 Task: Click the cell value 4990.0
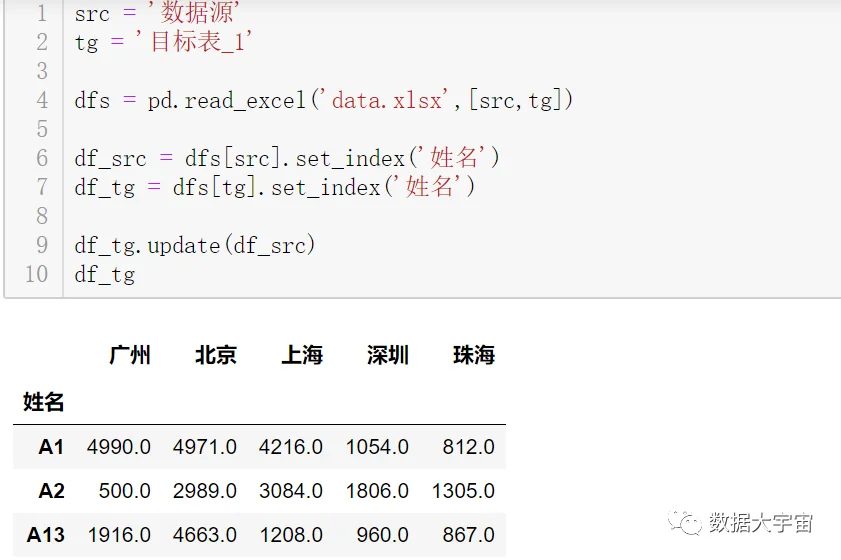pyautogui.click(x=119, y=447)
